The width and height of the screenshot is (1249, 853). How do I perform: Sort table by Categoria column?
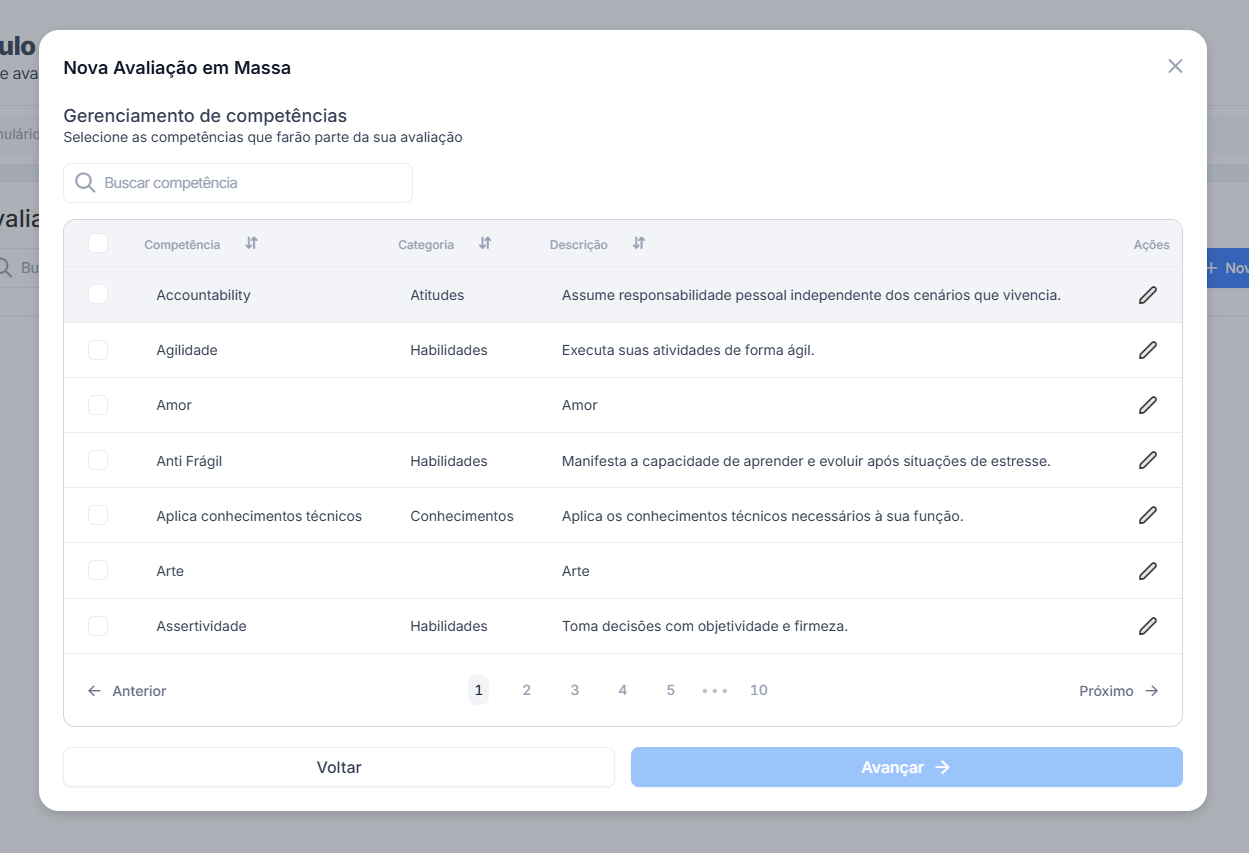click(x=485, y=243)
